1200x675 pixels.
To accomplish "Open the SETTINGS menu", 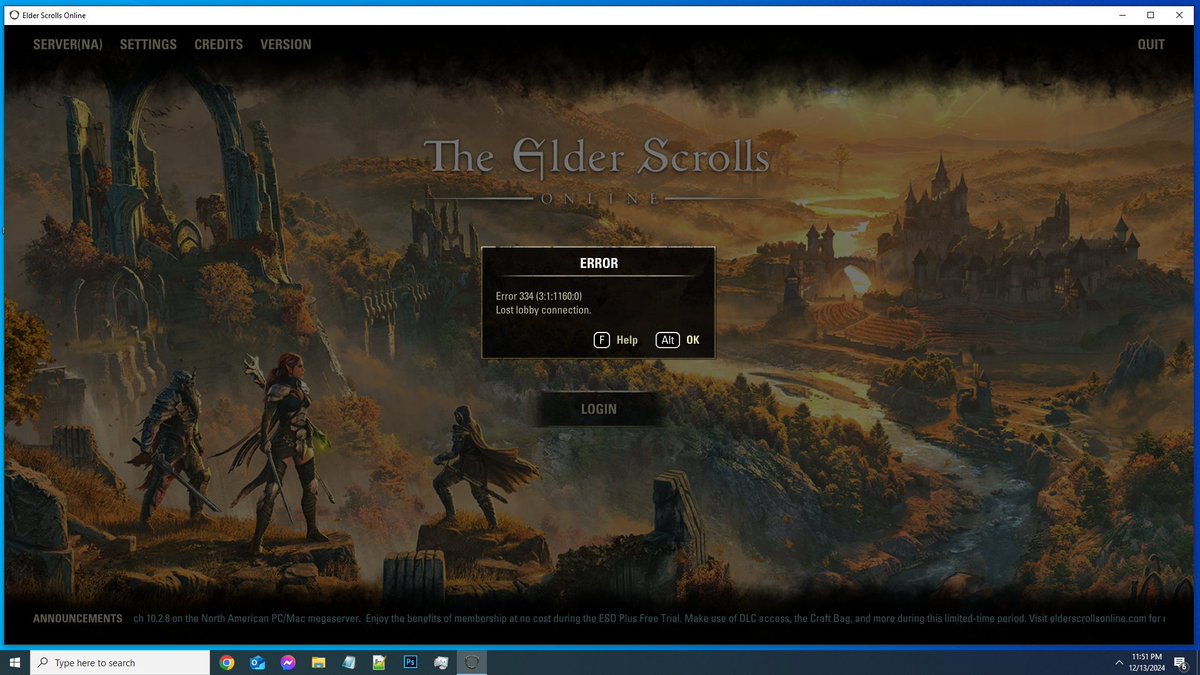I will [148, 44].
